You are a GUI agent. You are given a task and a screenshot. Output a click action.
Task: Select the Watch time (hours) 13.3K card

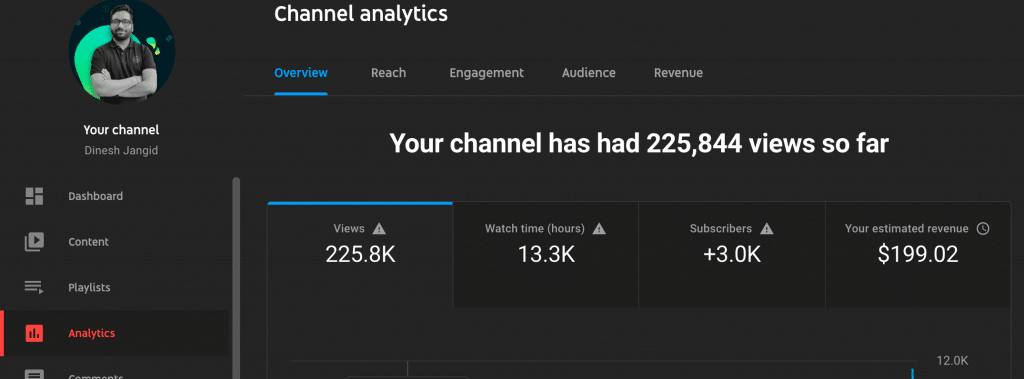tap(545, 255)
